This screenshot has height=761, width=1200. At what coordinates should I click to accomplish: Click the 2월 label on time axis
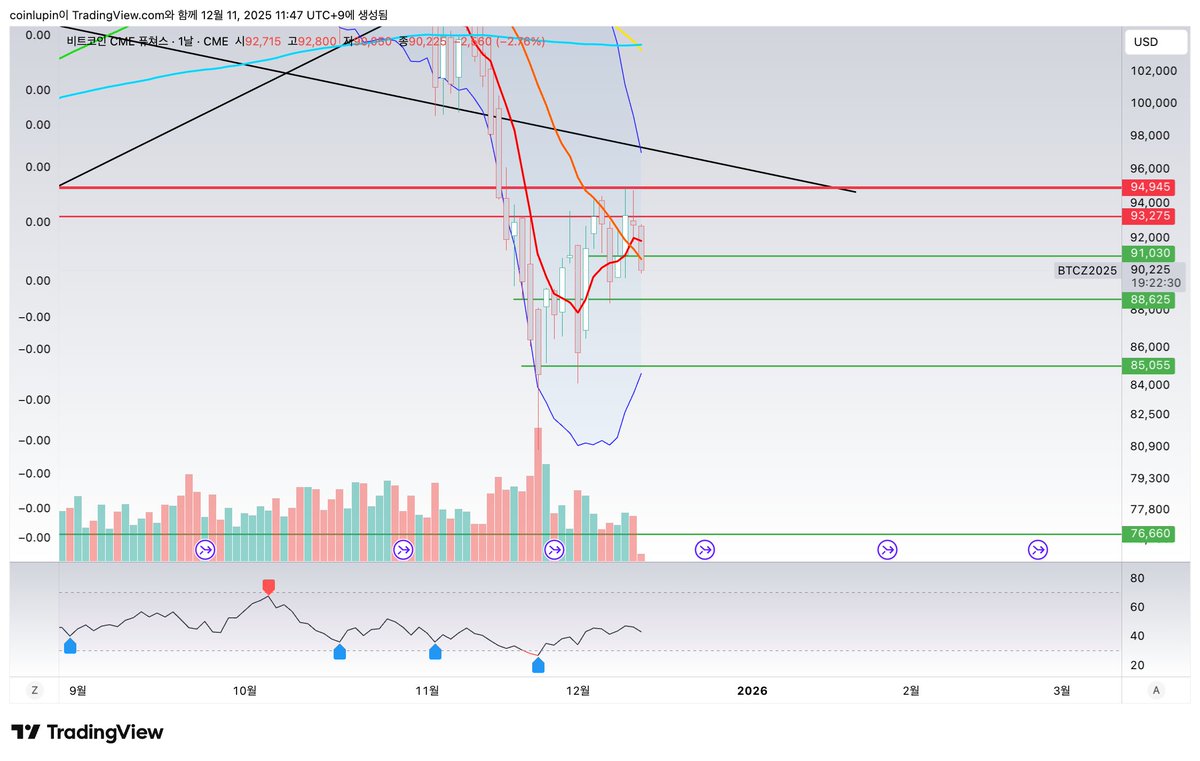tap(911, 690)
